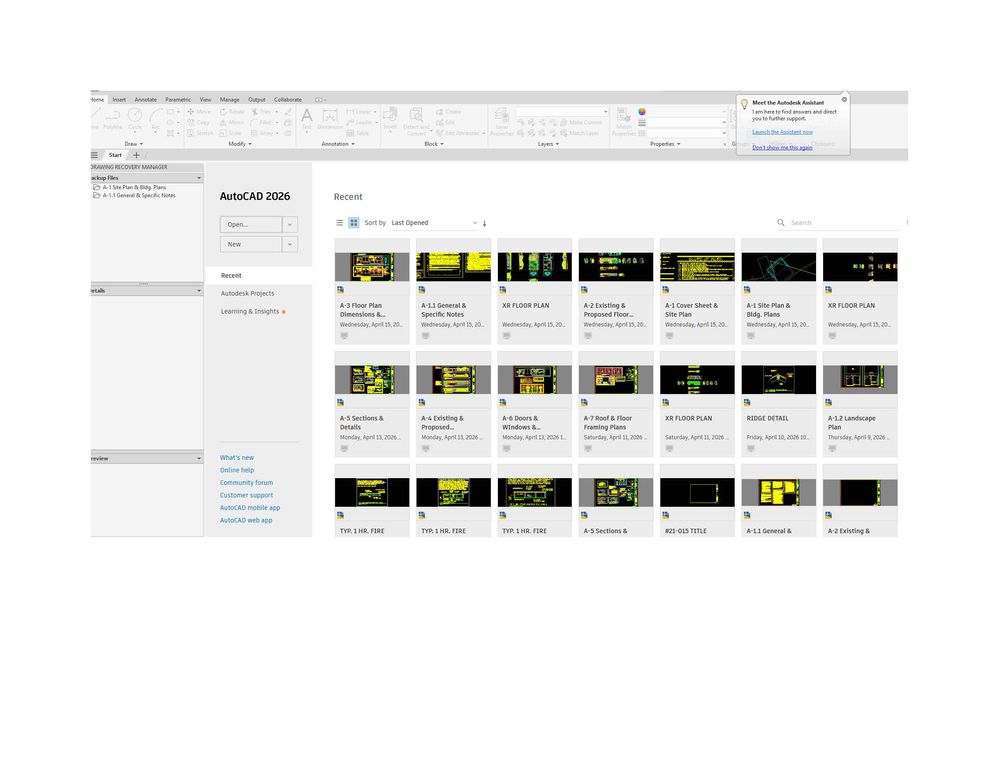Image resolution: width=999 pixels, height=772 pixels.
Task: Select the Circle draw tool
Action: point(135,118)
